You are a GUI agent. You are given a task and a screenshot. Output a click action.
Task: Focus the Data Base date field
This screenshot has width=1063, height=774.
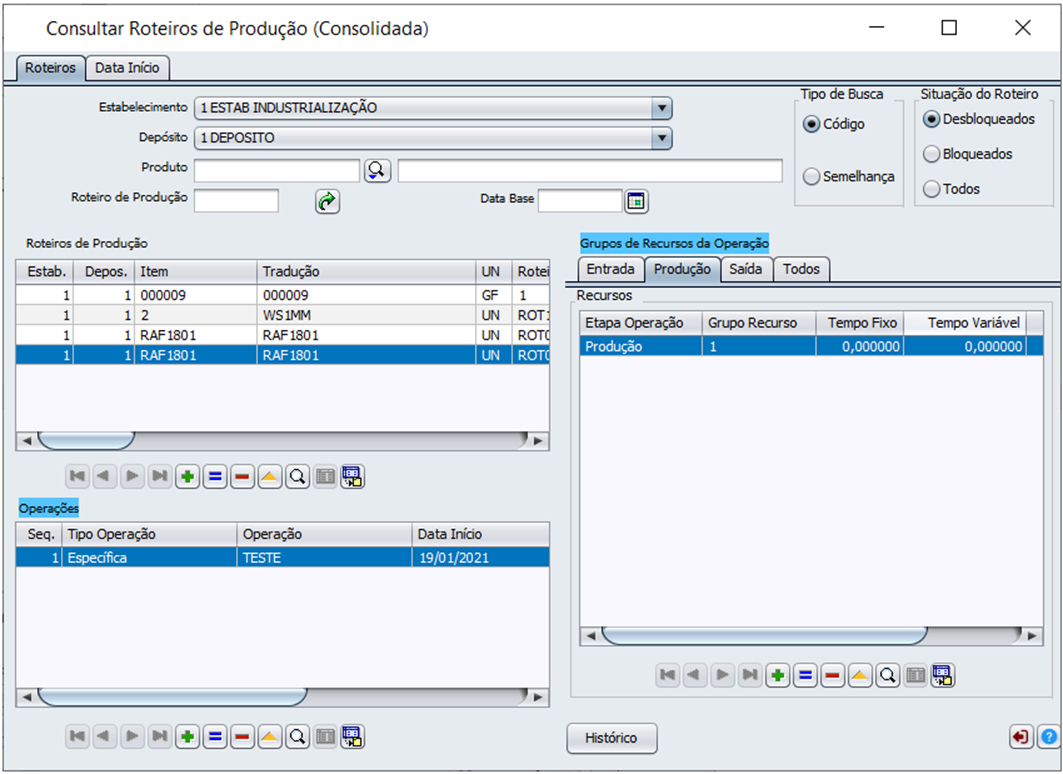coord(580,201)
